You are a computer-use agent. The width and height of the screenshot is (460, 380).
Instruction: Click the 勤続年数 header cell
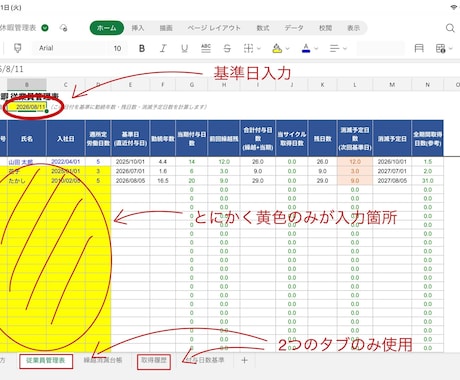click(x=163, y=138)
